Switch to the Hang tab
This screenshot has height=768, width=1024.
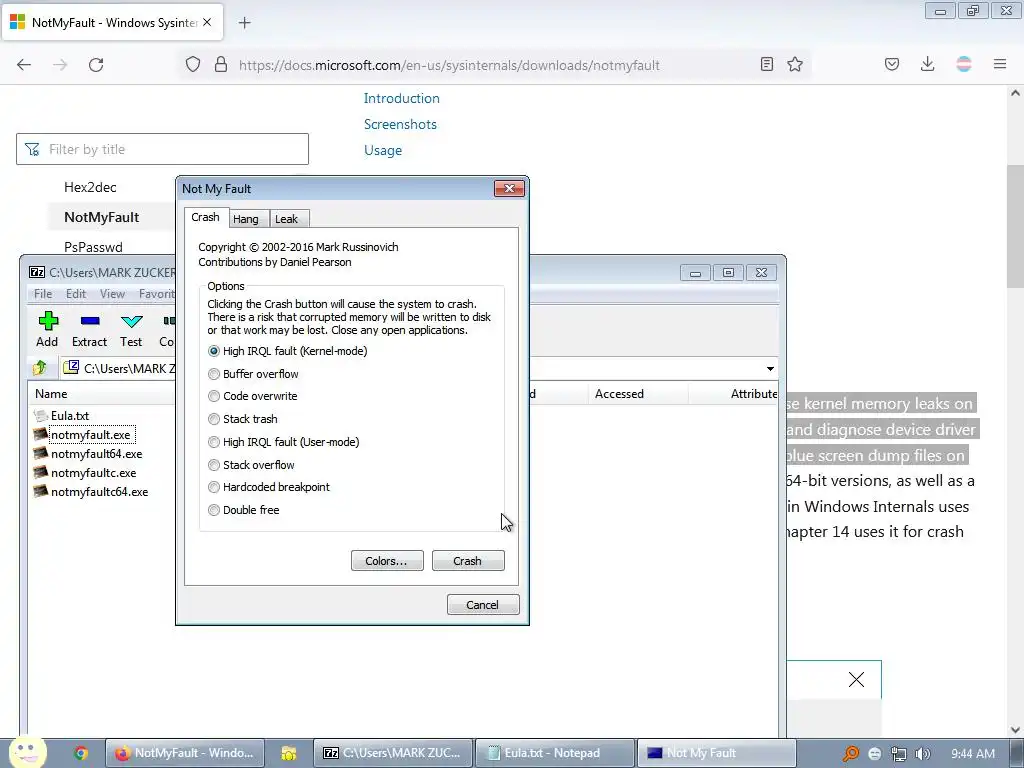(x=246, y=219)
